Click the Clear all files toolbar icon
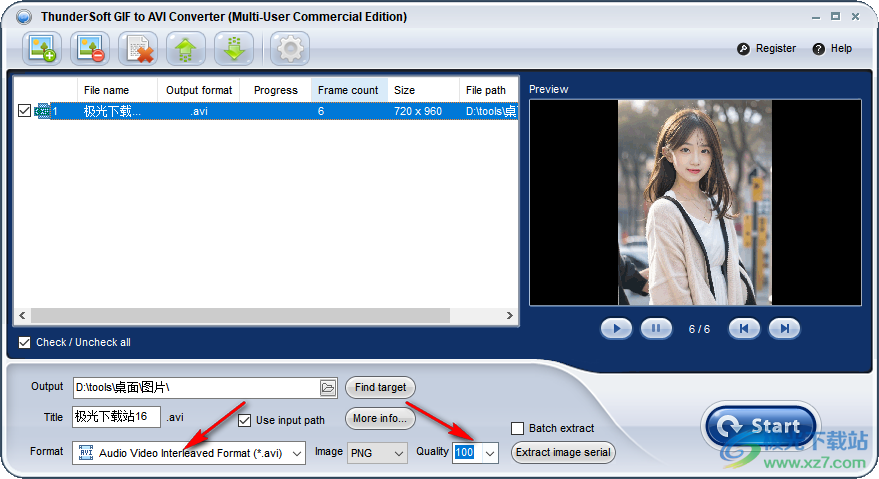879x479 pixels. pos(138,49)
